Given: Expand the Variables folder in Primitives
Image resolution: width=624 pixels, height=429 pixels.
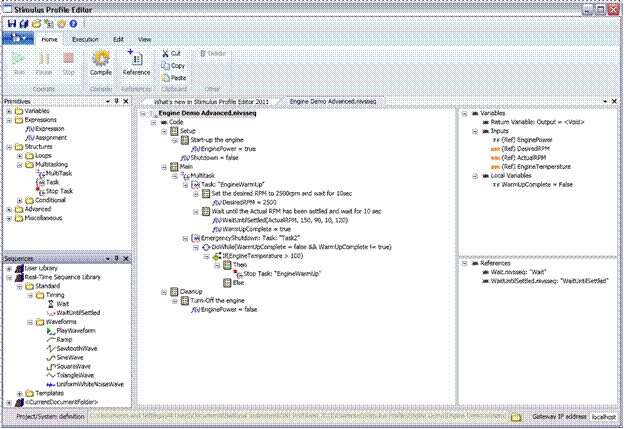Looking at the screenshot, I should click(x=9, y=110).
